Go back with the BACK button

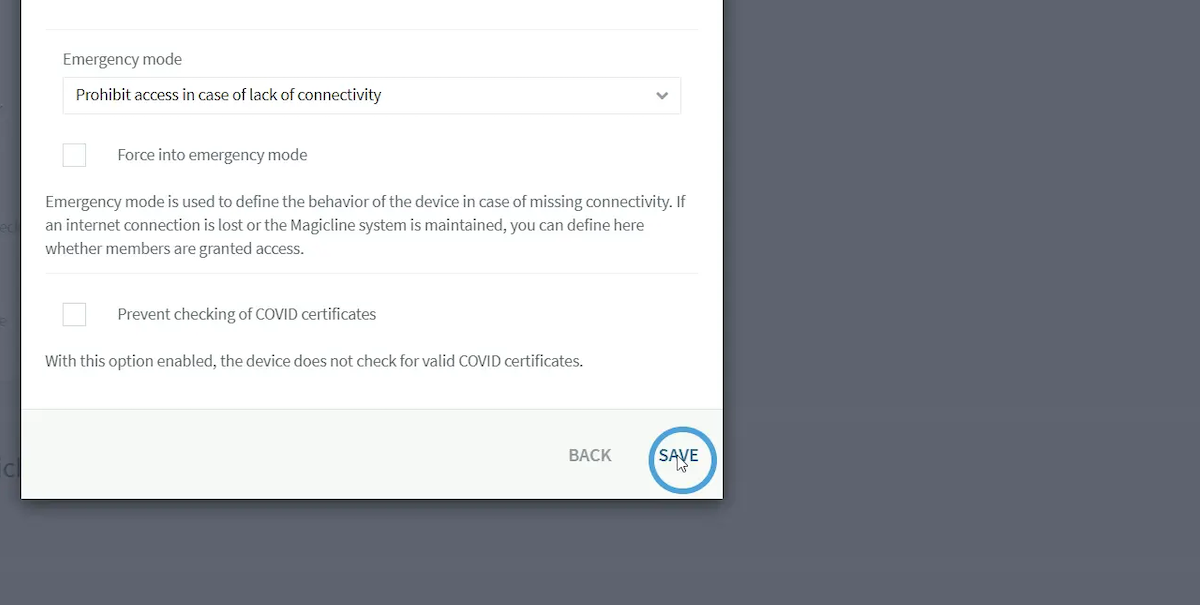click(589, 456)
